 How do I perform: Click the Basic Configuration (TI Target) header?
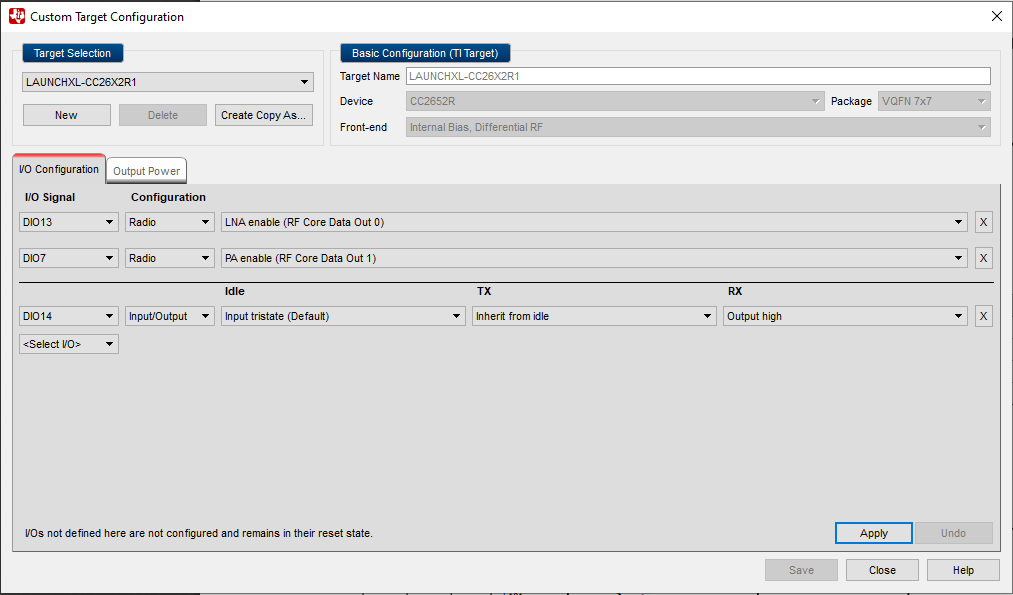tap(425, 53)
